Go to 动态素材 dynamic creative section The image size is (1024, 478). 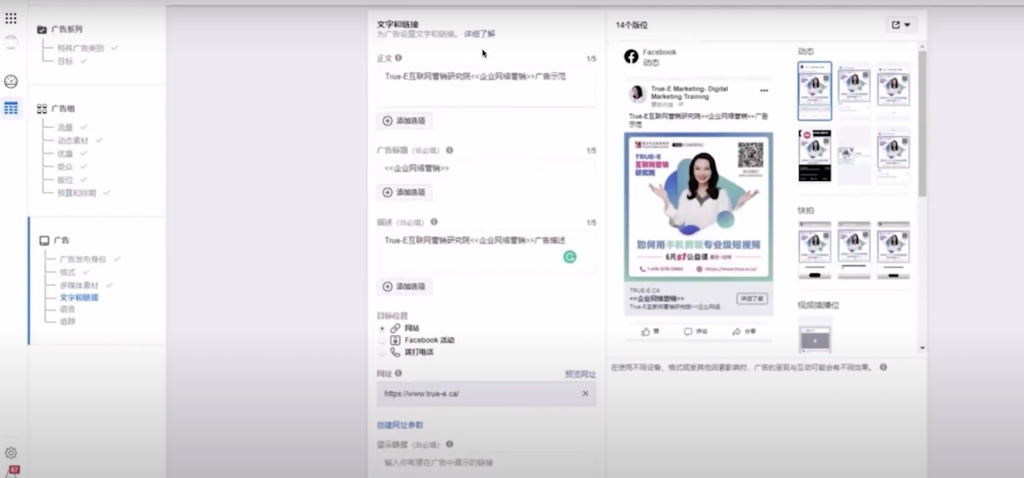(72, 140)
